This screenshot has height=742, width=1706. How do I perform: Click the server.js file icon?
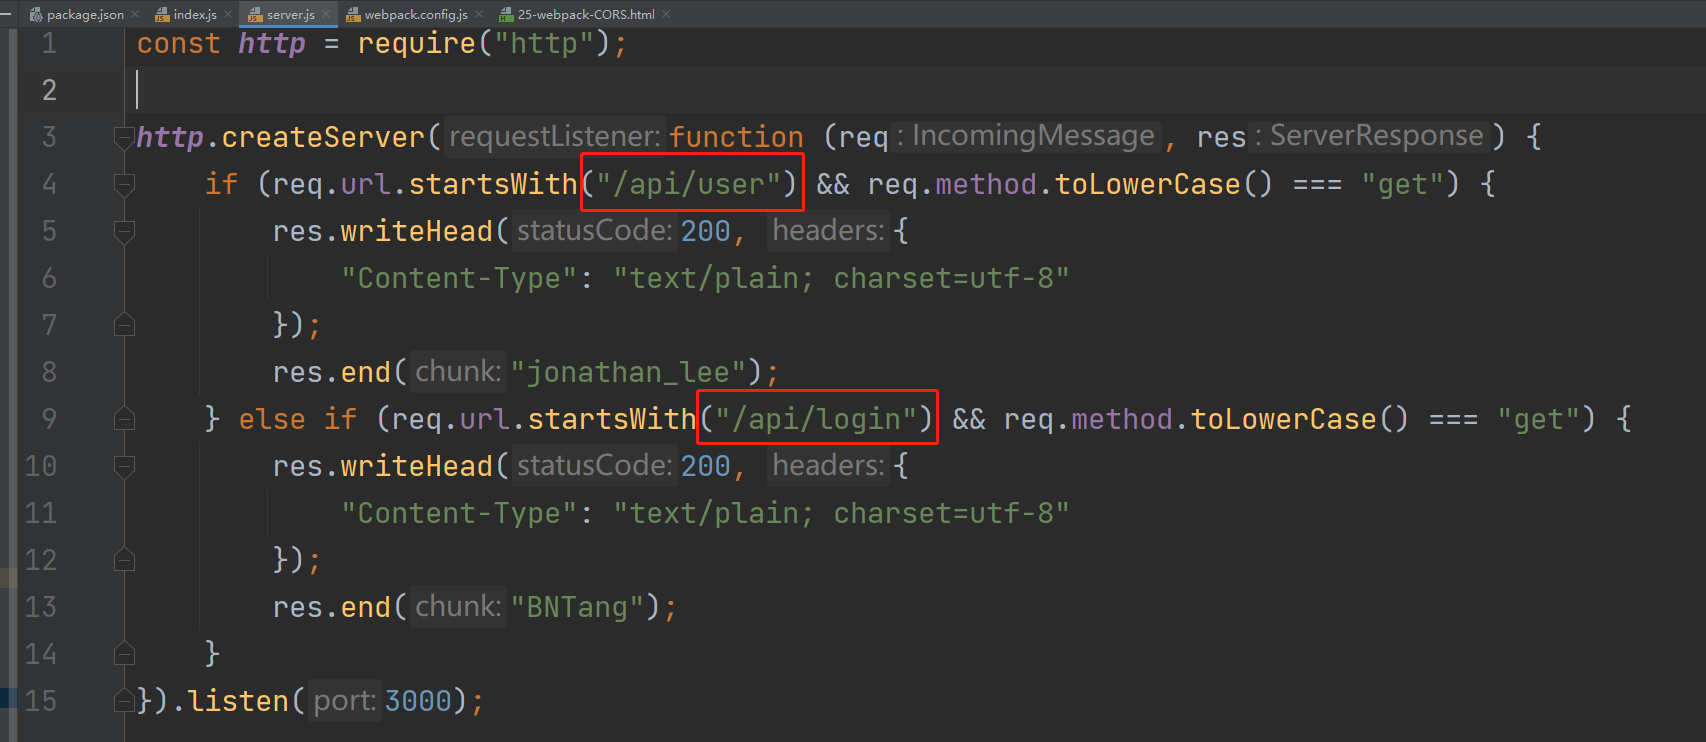point(255,14)
